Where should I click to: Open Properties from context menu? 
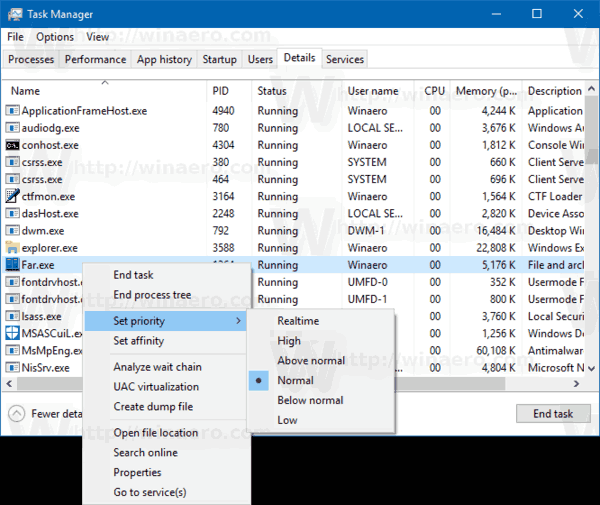click(166, 472)
